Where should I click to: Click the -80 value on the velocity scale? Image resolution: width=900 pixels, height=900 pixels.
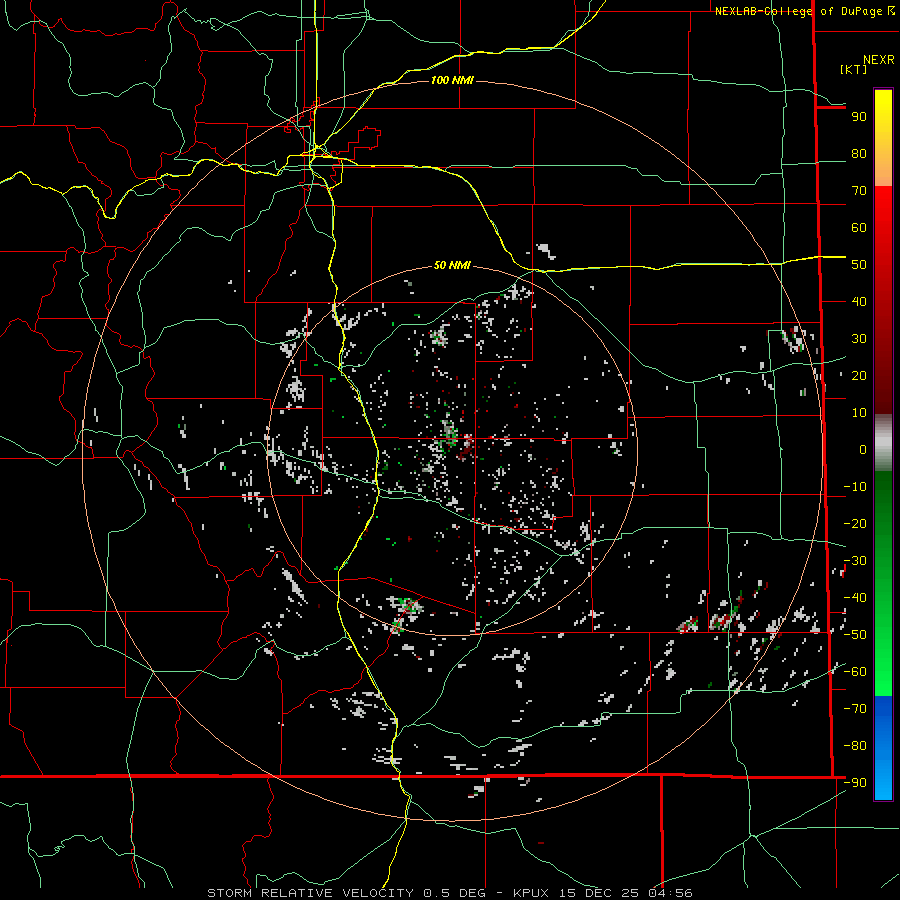click(855, 746)
